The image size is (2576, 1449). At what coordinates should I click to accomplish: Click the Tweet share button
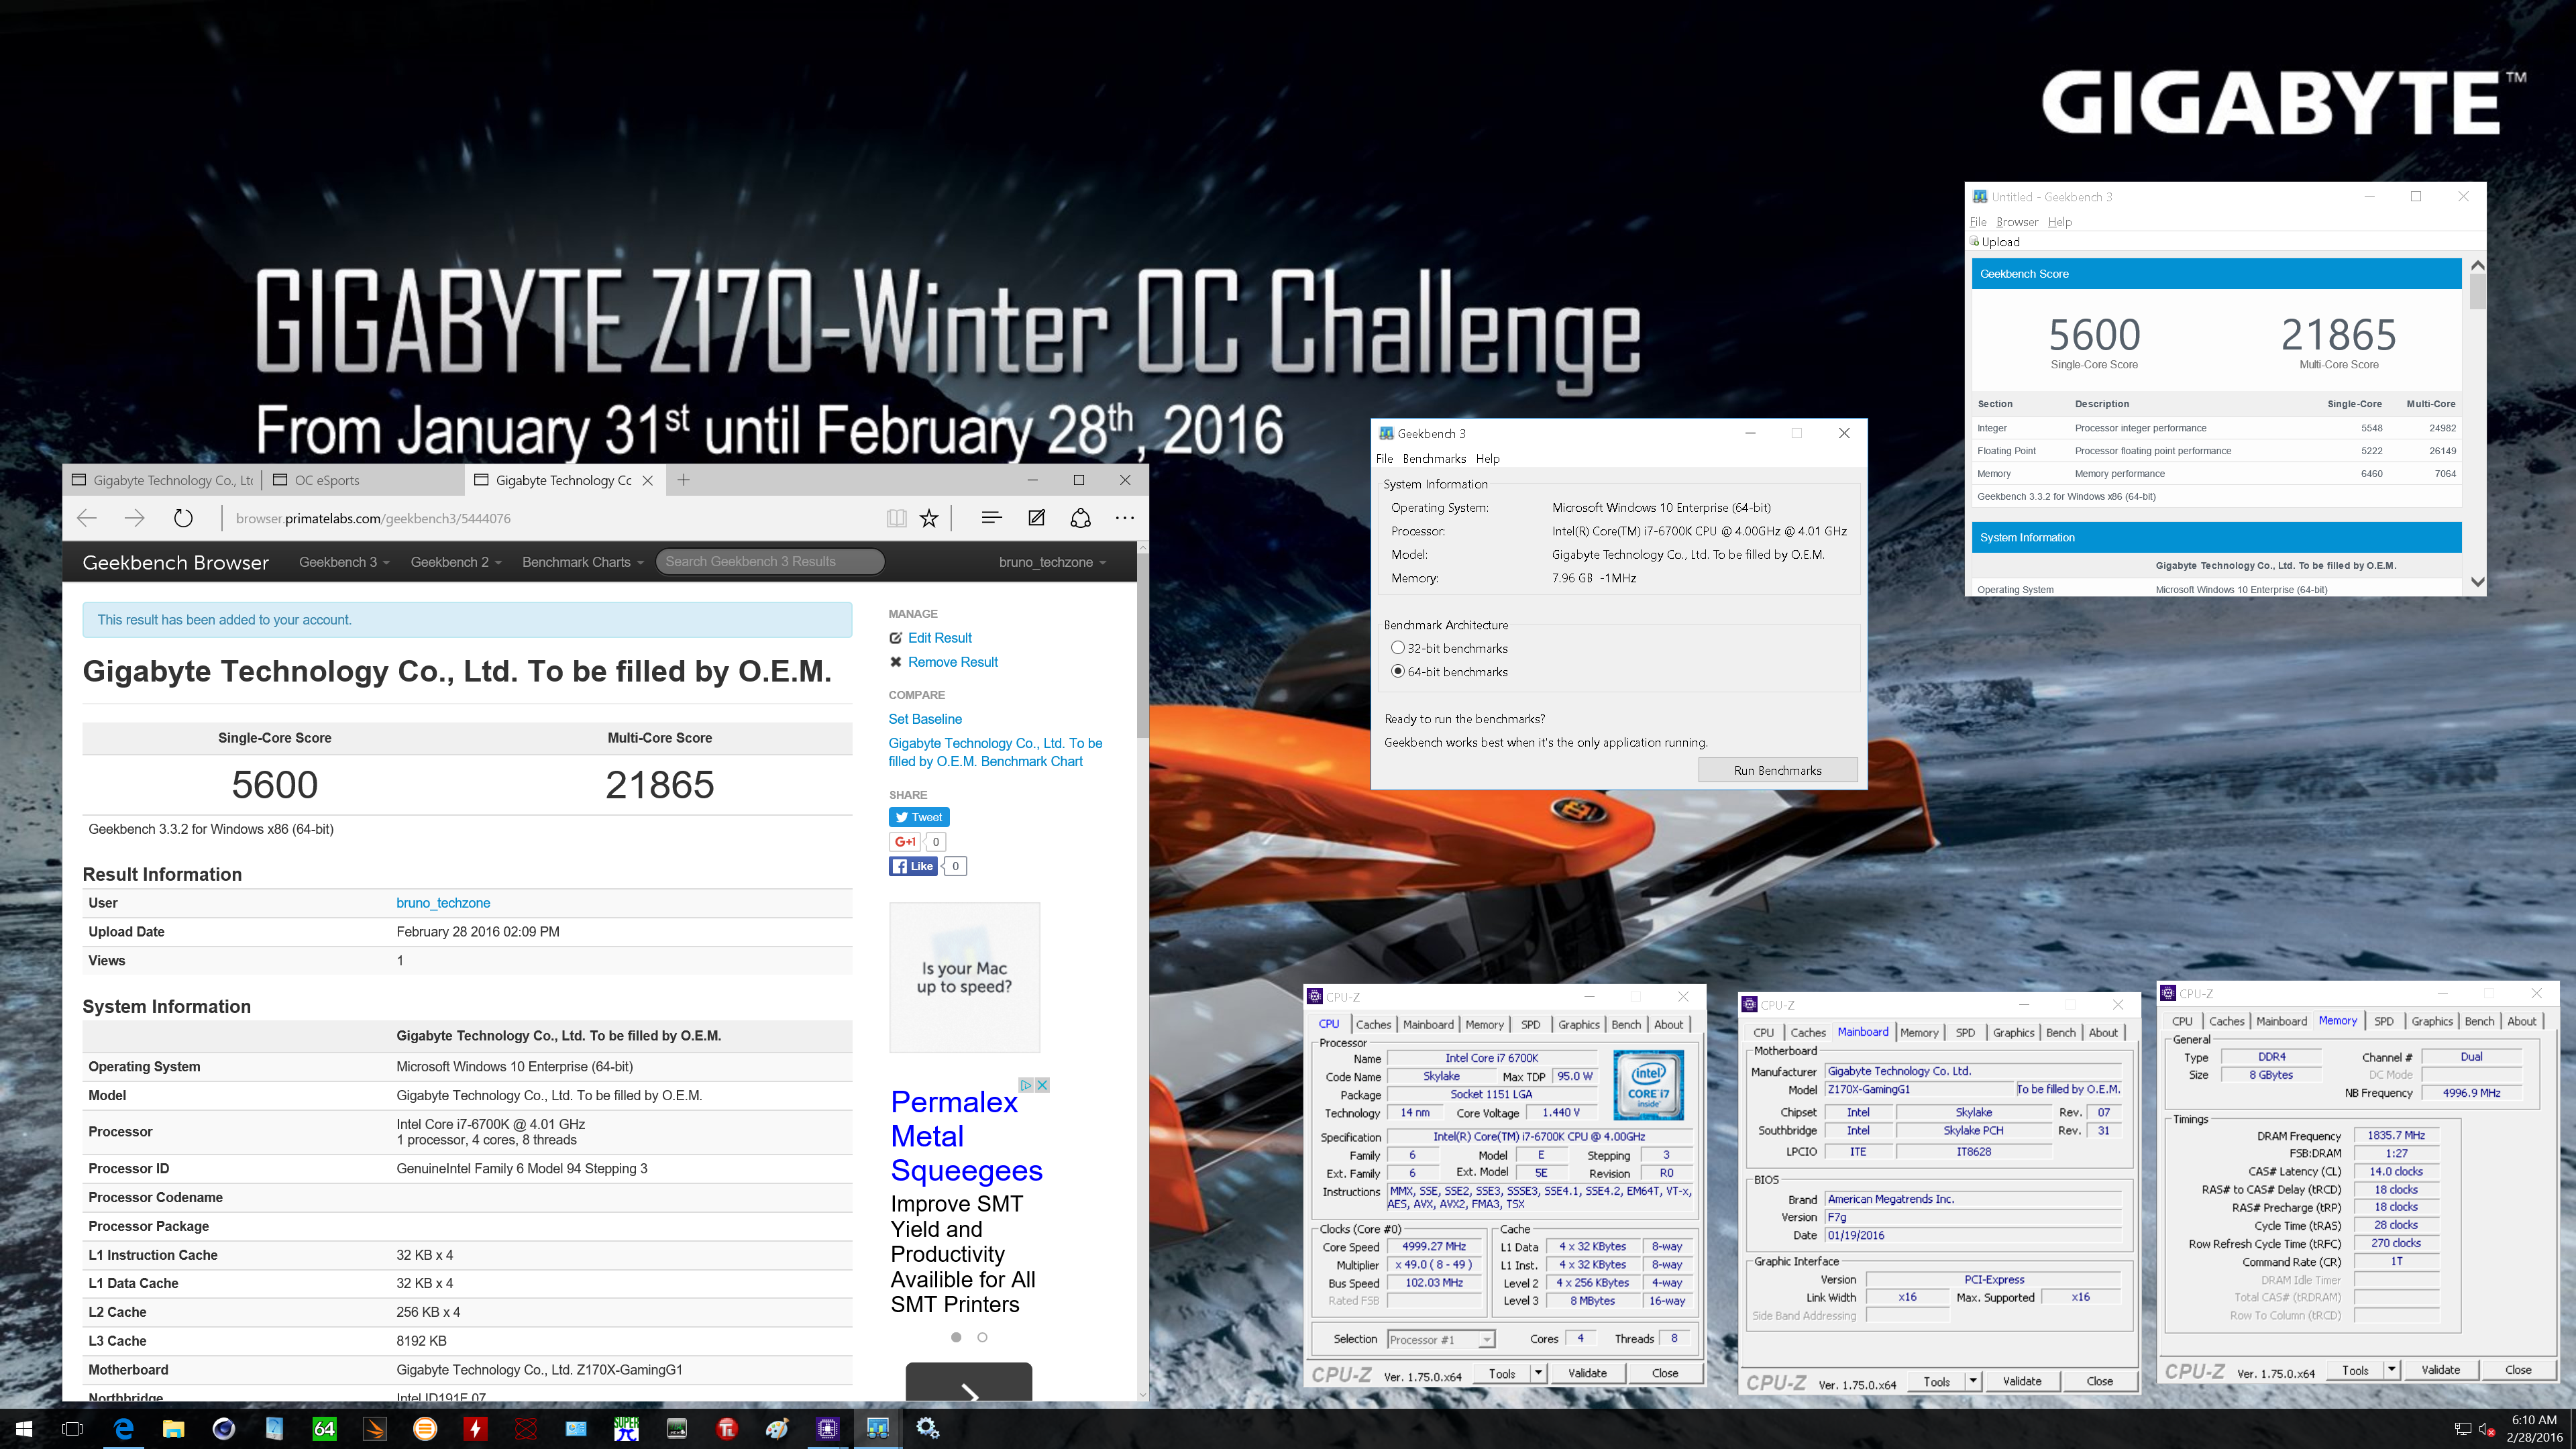tap(919, 817)
